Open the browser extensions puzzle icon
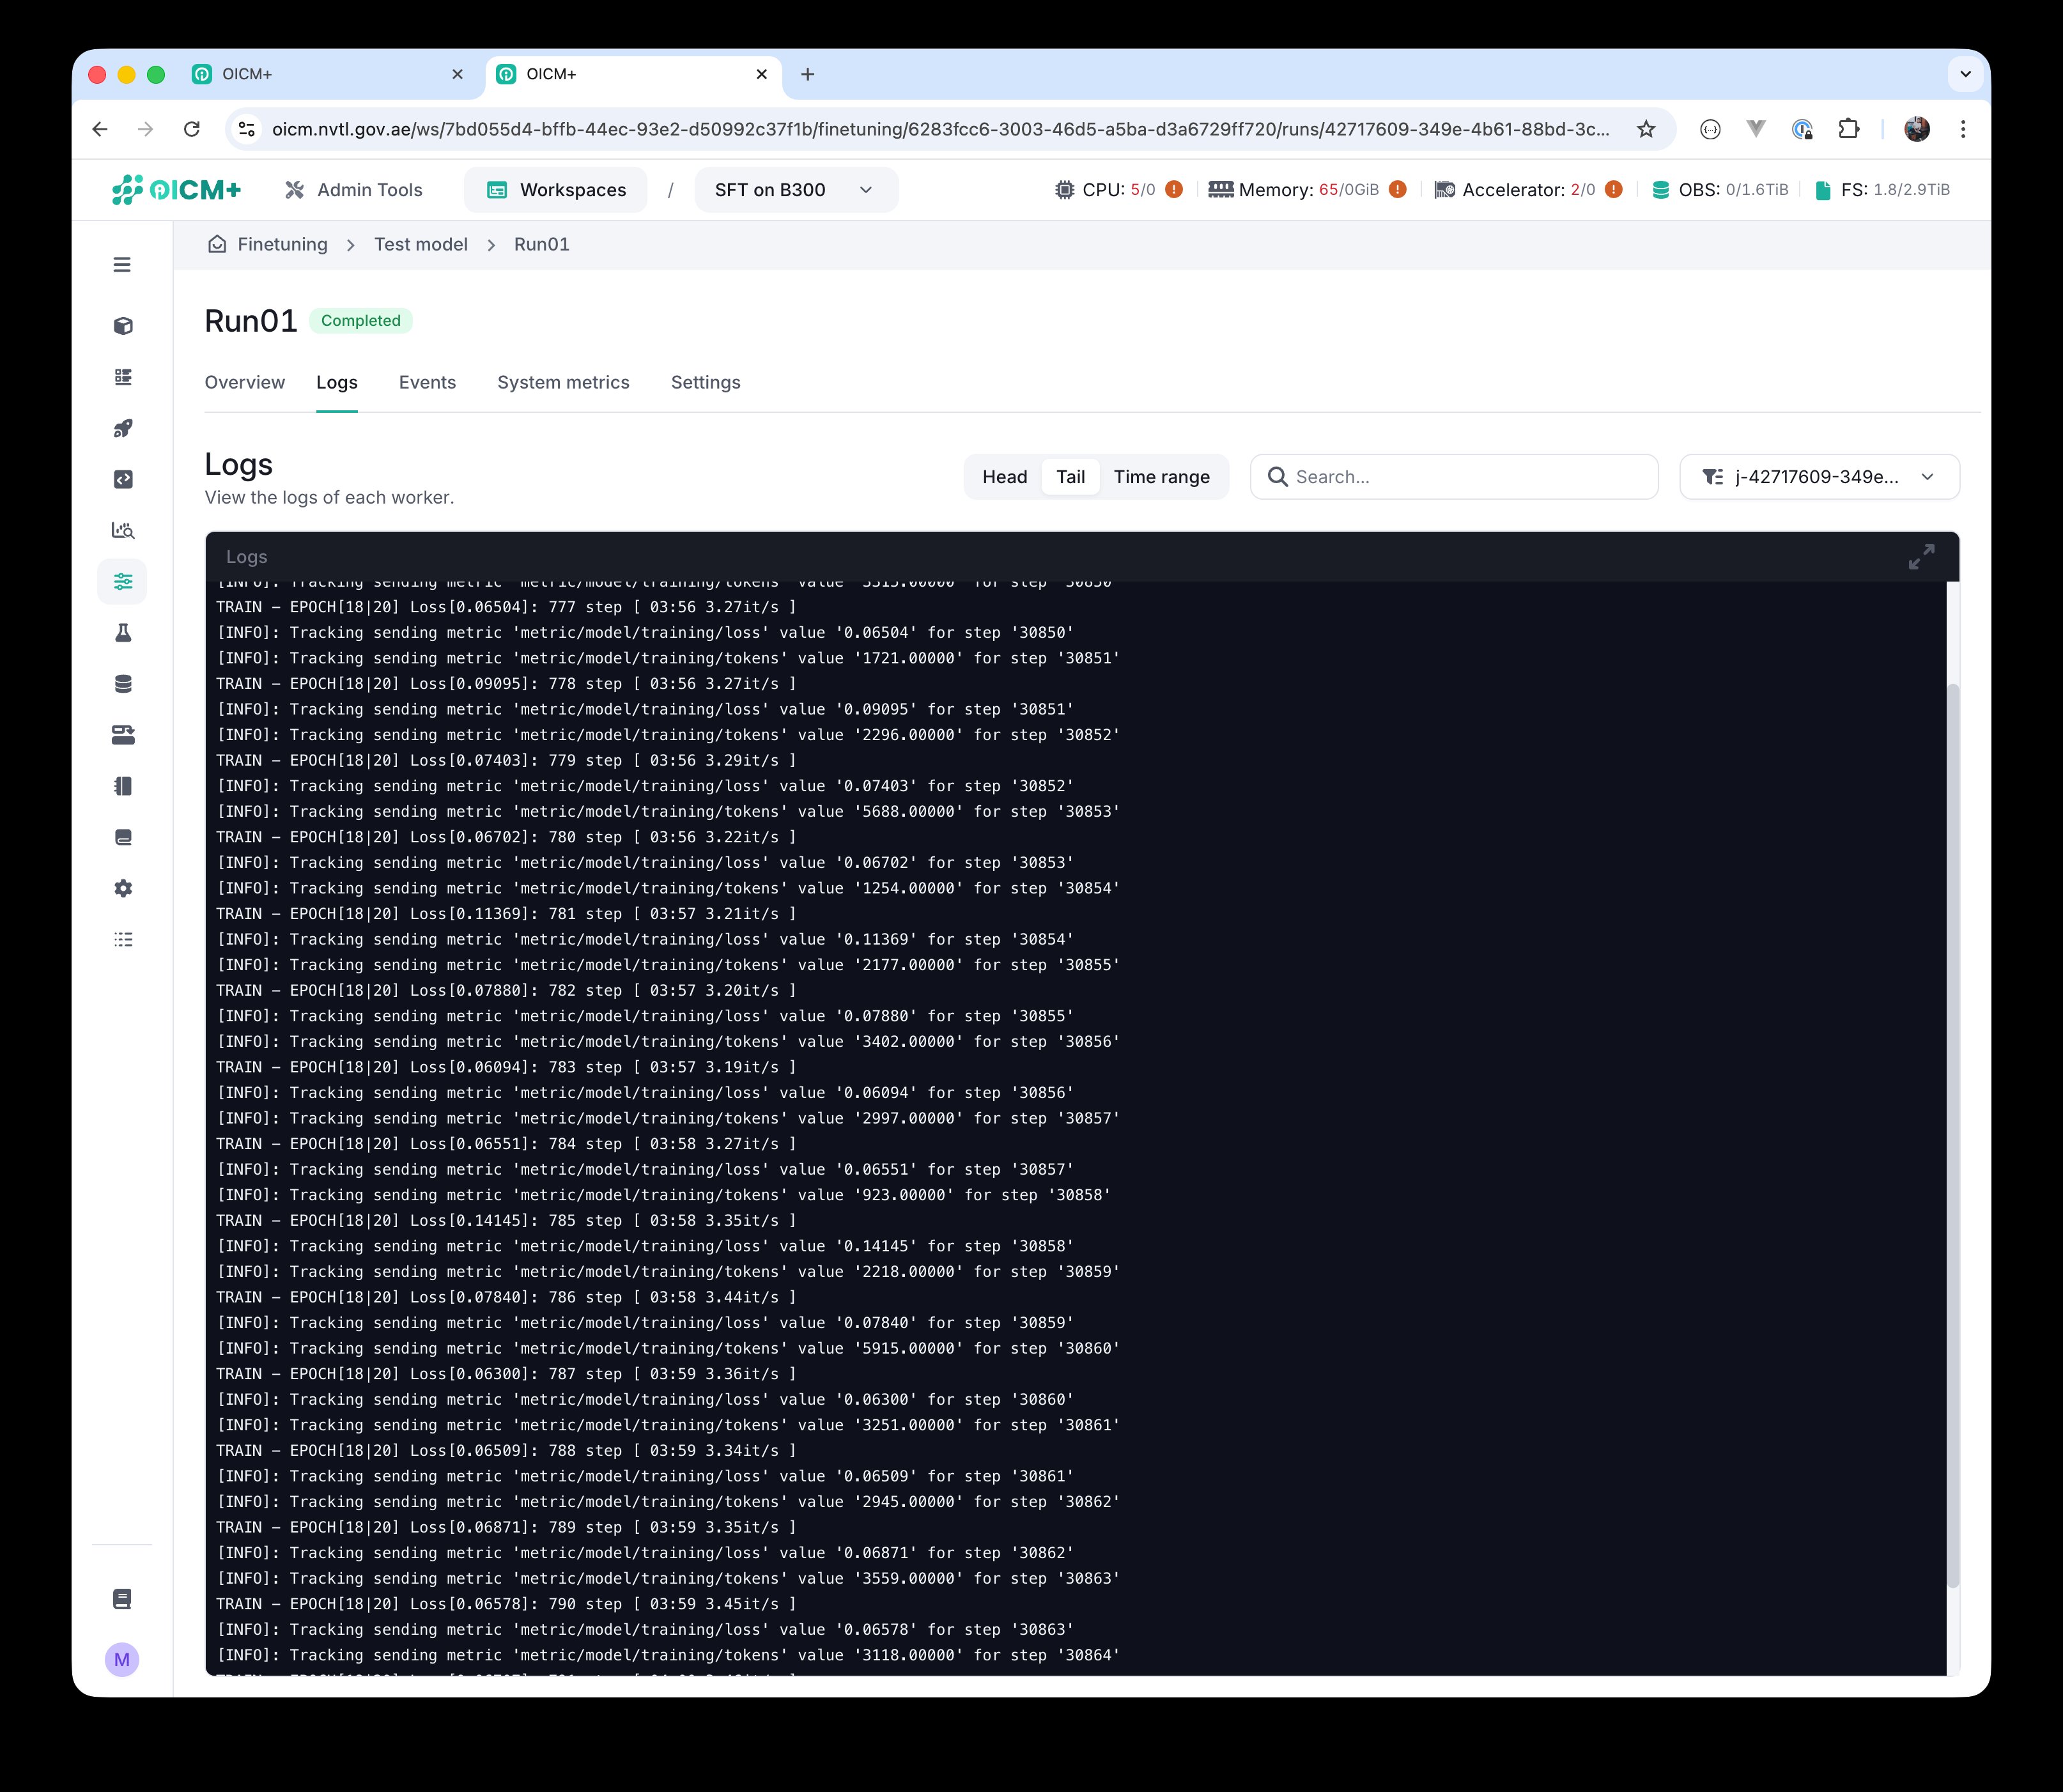 click(1849, 129)
